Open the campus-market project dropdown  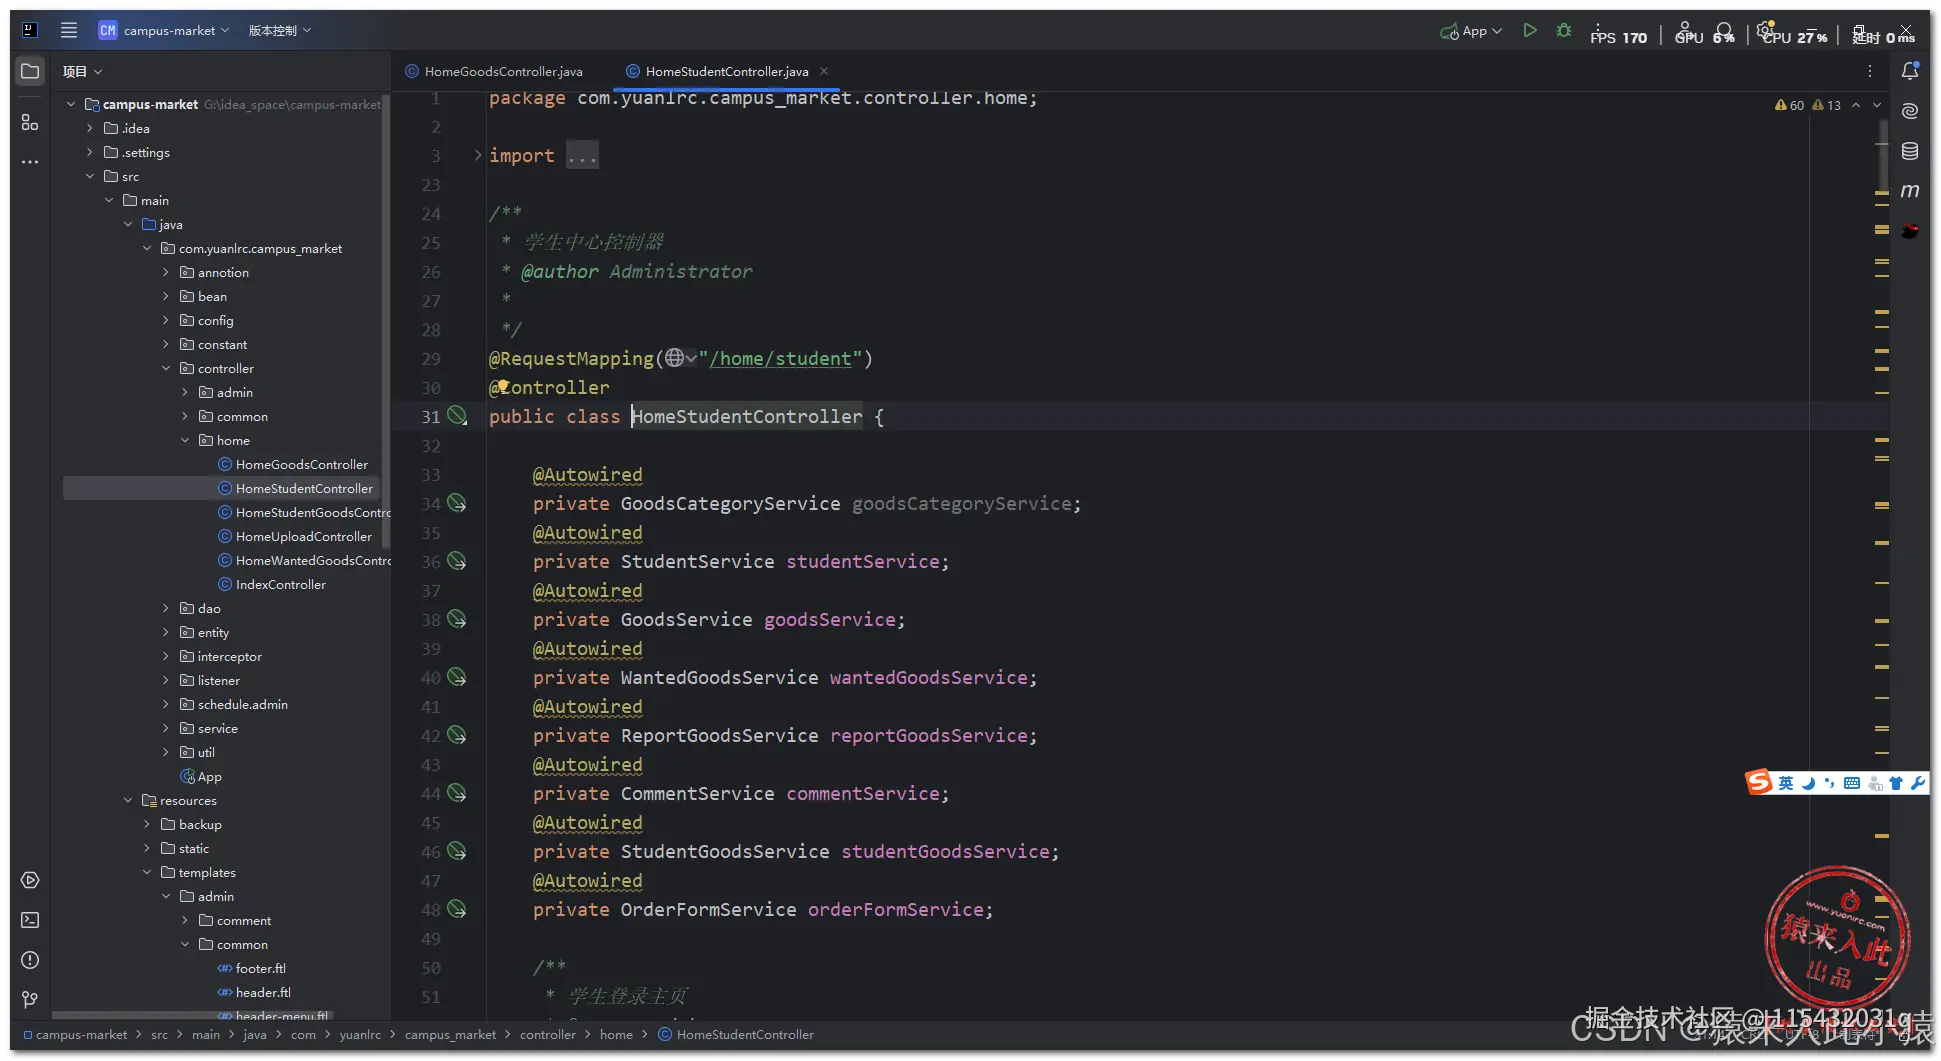tap(164, 31)
